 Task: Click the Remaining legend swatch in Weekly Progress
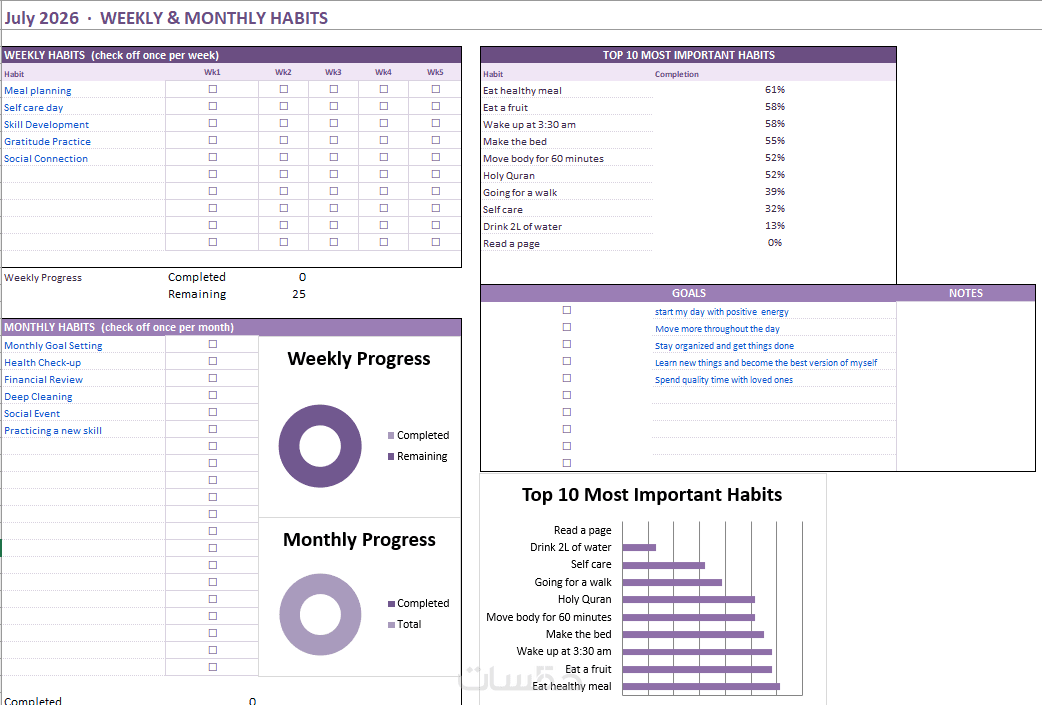[391, 456]
